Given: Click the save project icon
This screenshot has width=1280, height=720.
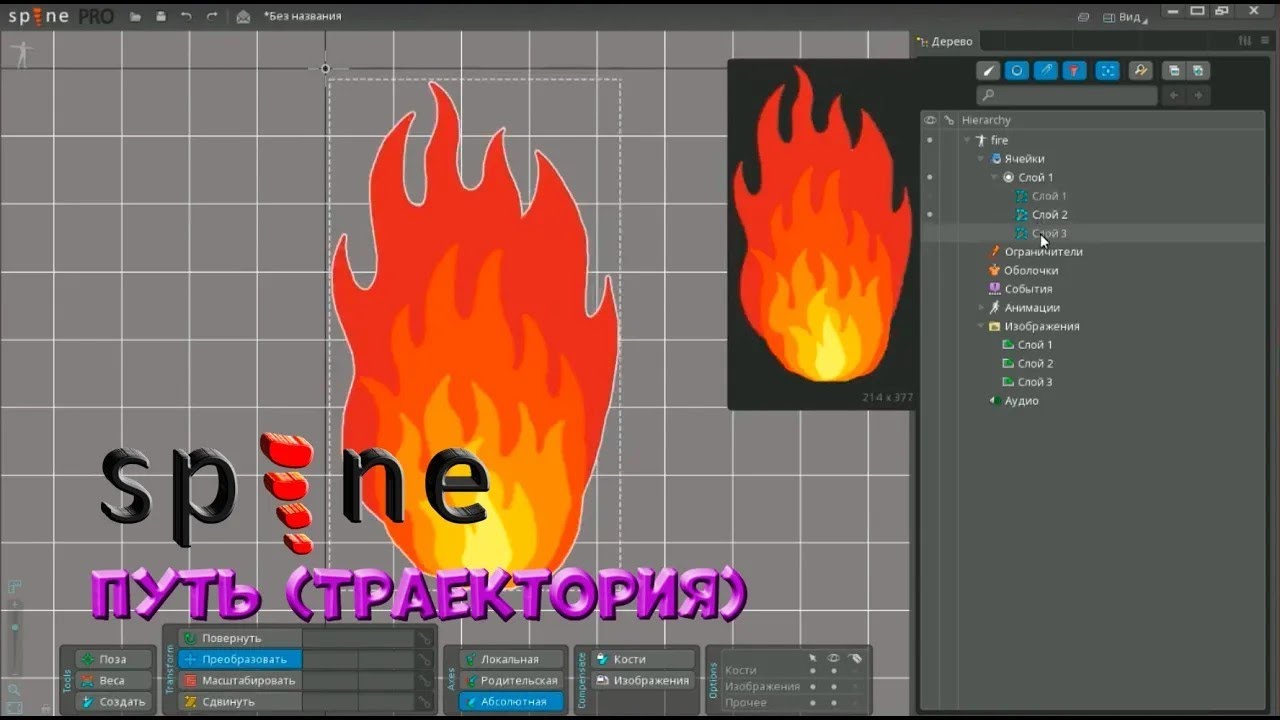Looking at the screenshot, I should pos(160,17).
